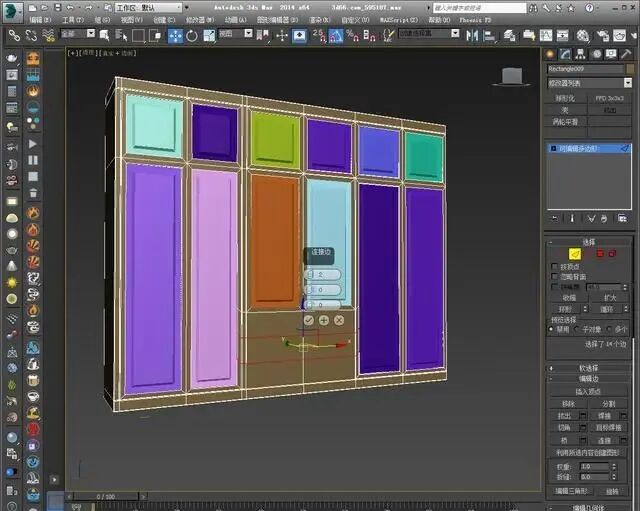The width and height of the screenshot is (640, 511).
Task: Click the 分割 button in edit edges
Action: pos(609,404)
